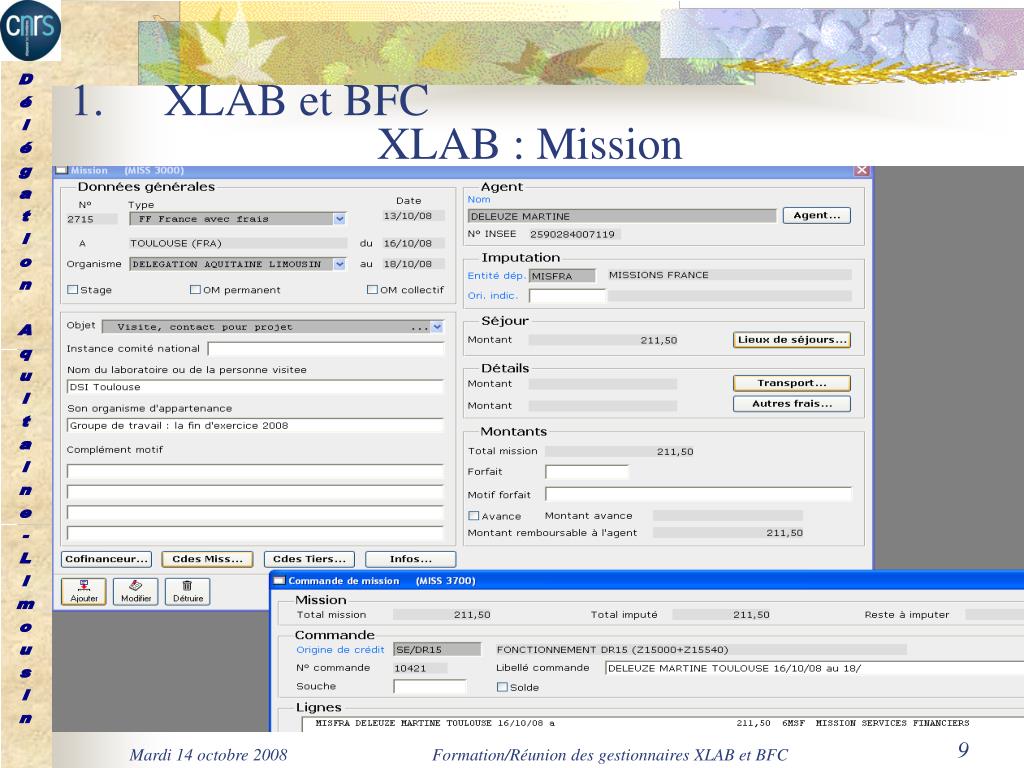Click the Cdes Tiers... button
Screen dimensions: 1024x768
(309, 559)
